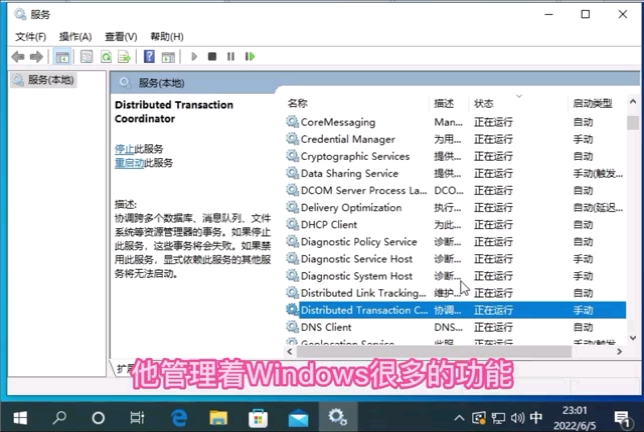
Task: Open Mail app from taskbar
Action: pyautogui.click(x=299, y=418)
